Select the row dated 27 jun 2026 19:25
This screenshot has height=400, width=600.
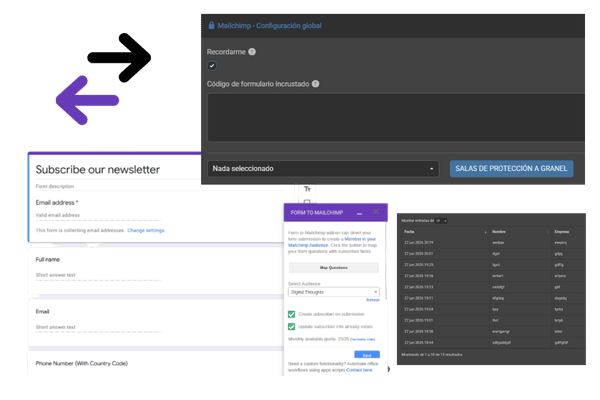pos(492,265)
